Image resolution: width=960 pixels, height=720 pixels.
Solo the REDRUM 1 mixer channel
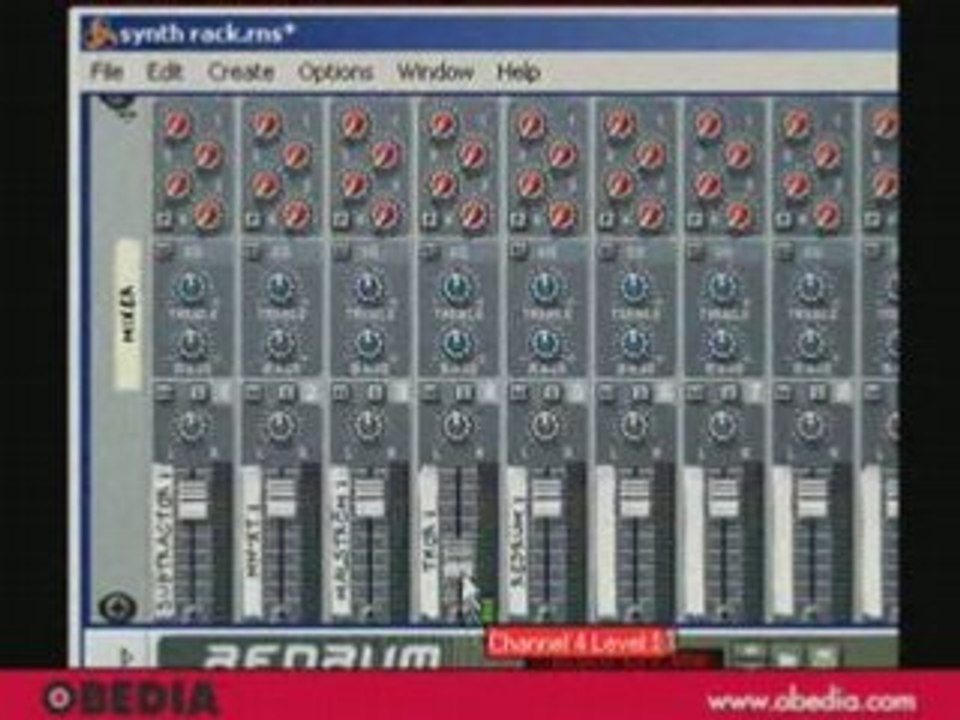[550, 392]
